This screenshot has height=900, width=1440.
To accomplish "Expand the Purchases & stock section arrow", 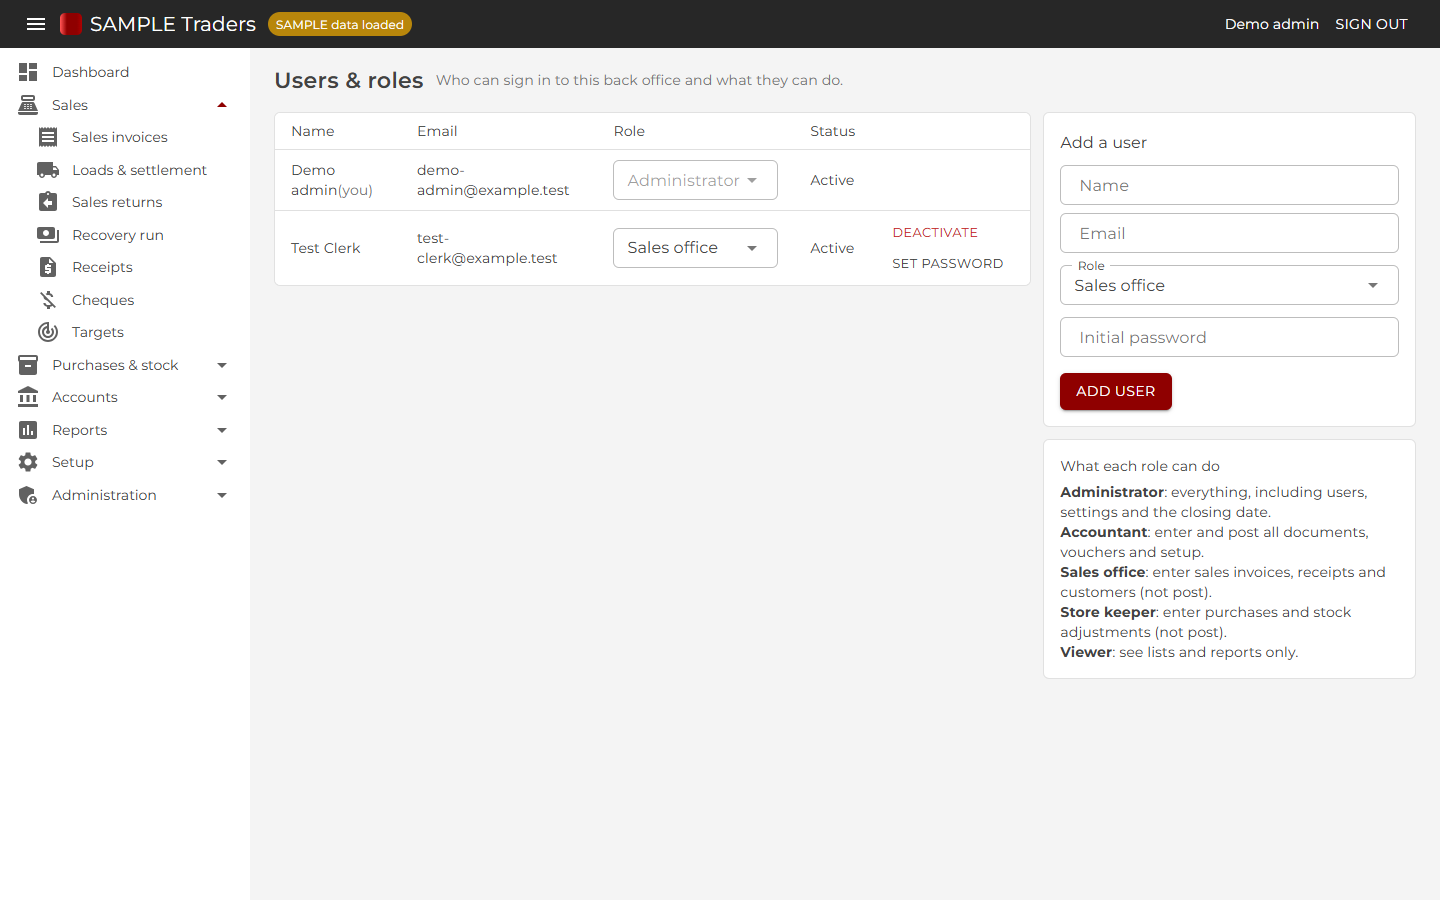I will tap(222, 365).
